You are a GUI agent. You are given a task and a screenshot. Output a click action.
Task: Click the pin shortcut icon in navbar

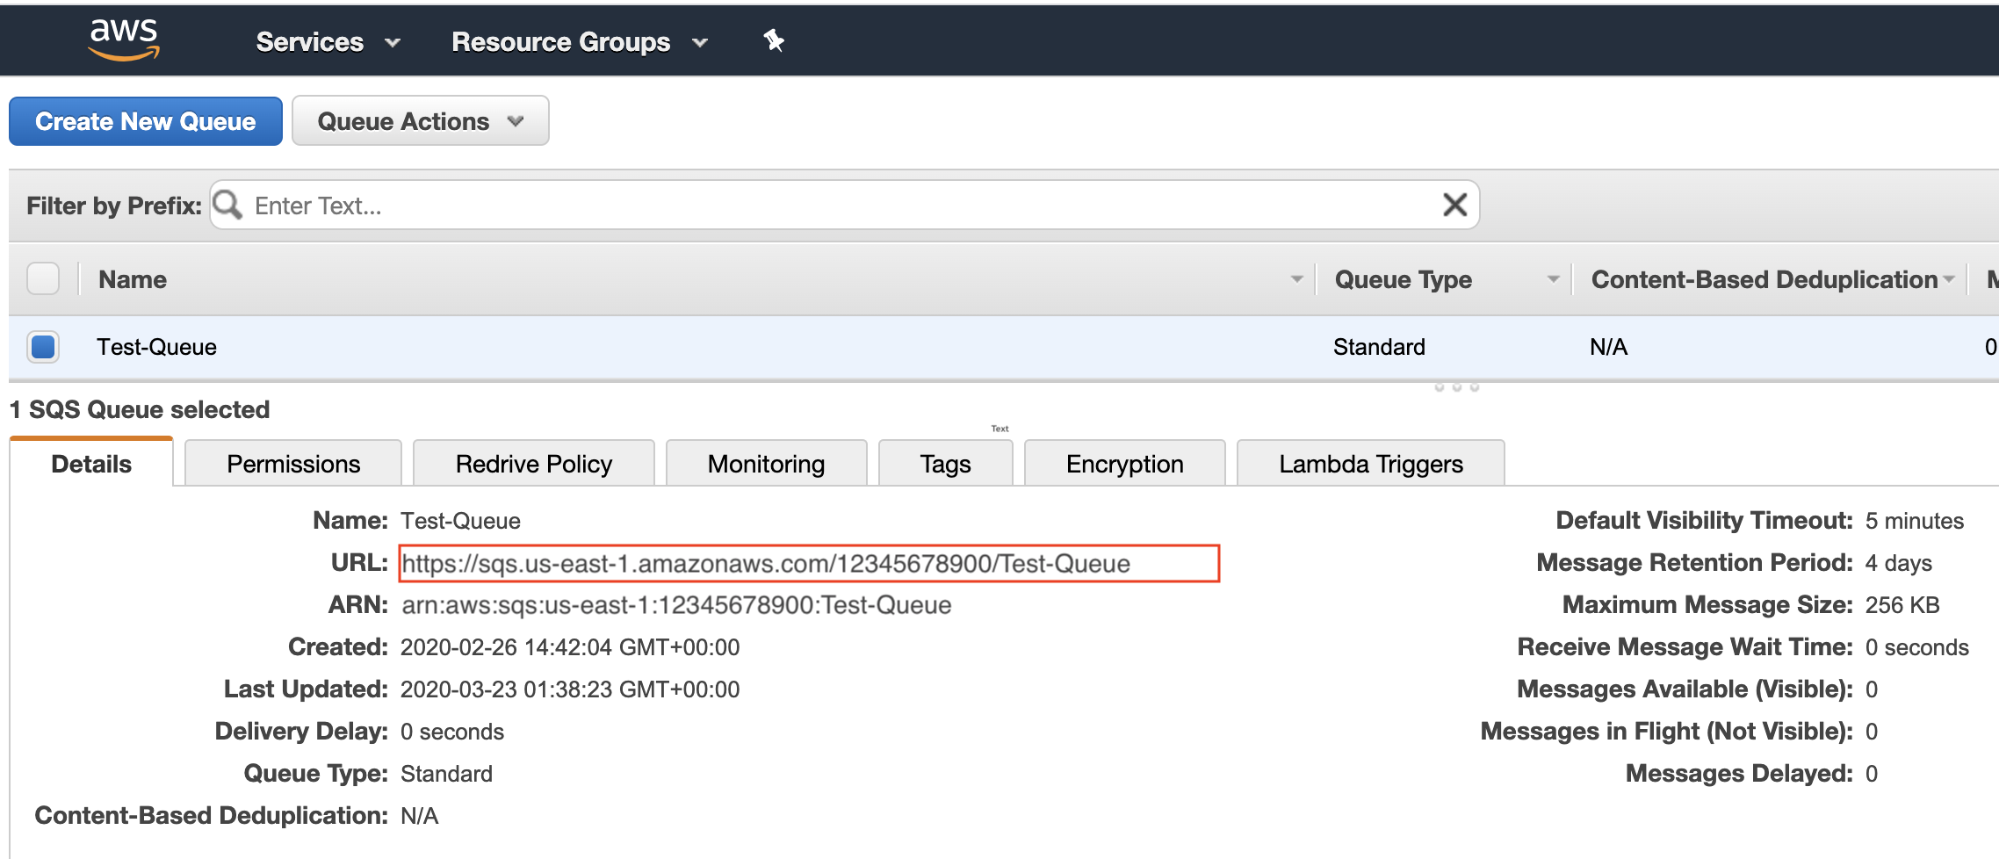pos(773,41)
